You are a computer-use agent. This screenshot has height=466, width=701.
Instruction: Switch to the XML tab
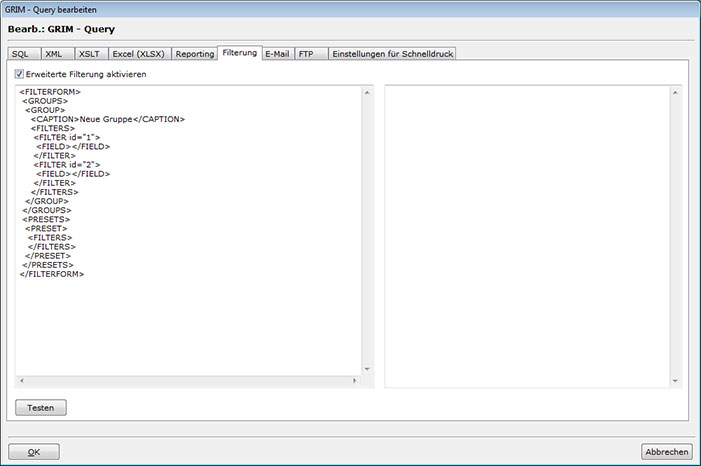[x=54, y=54]
